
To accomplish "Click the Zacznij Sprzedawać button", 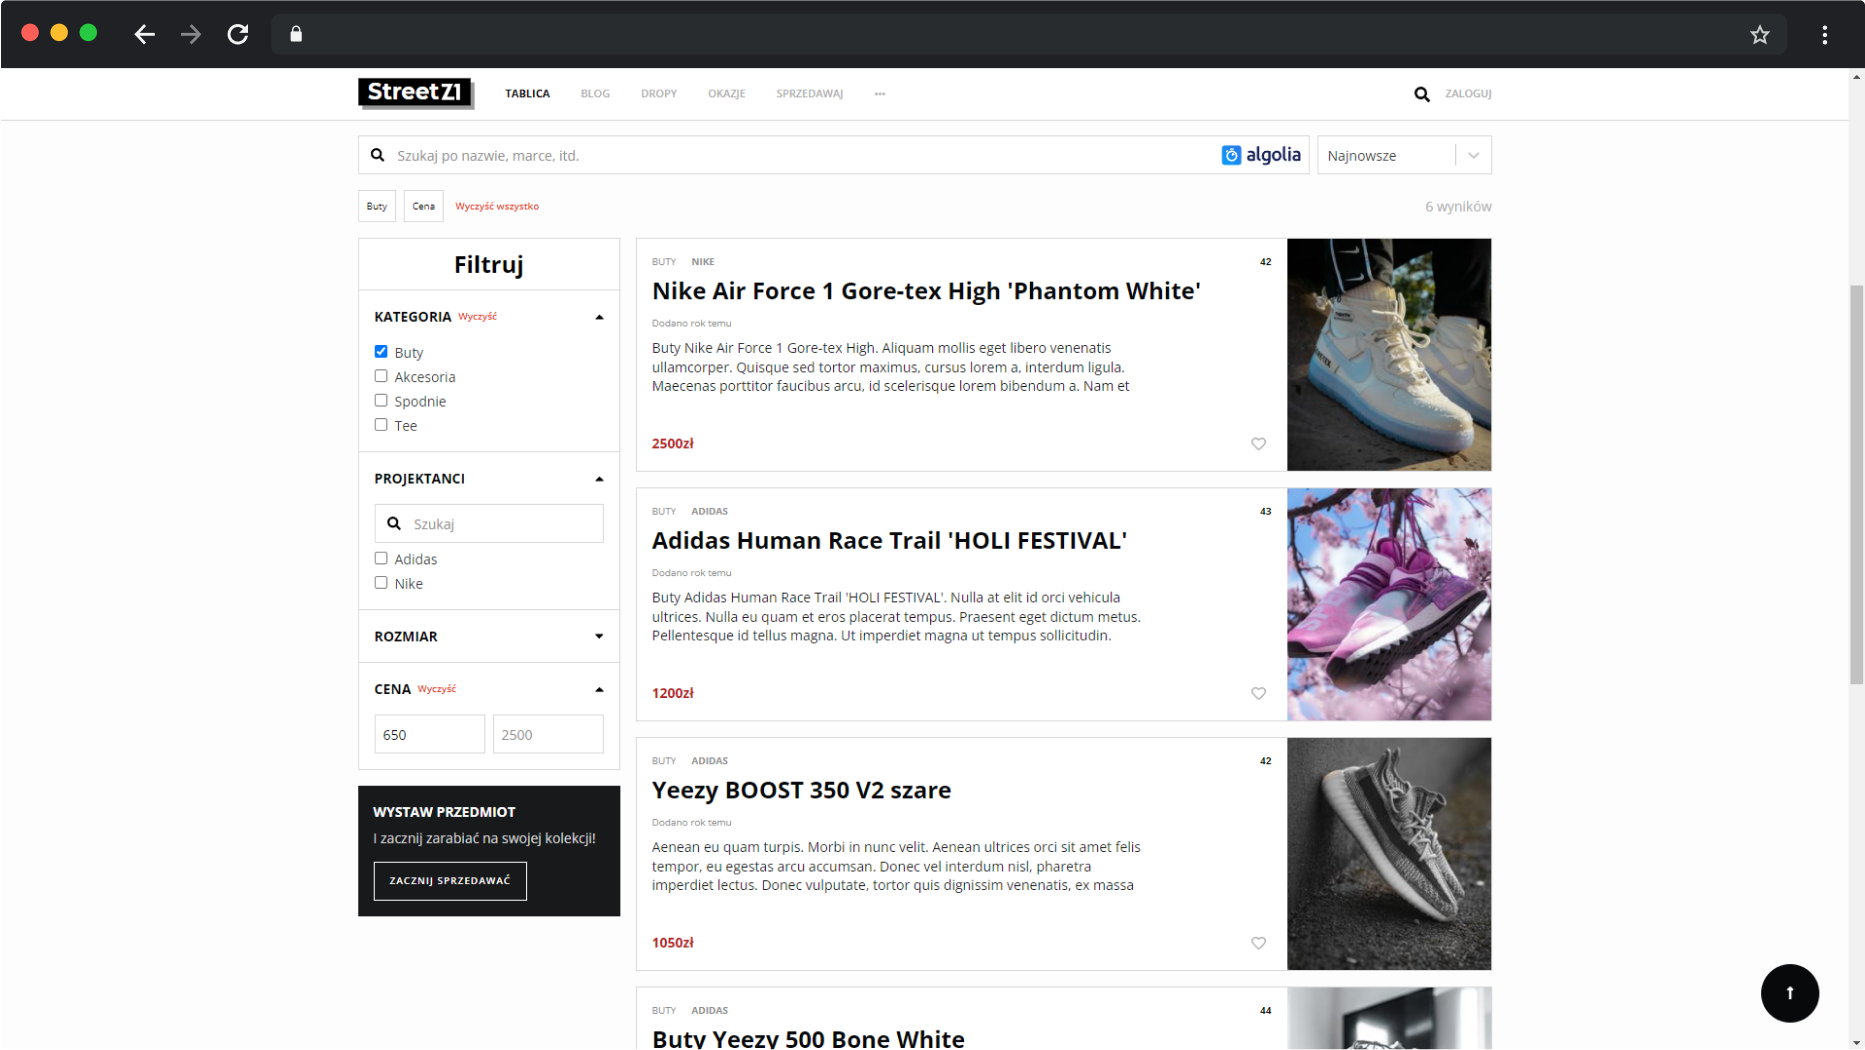I will (x=450, y=881).
